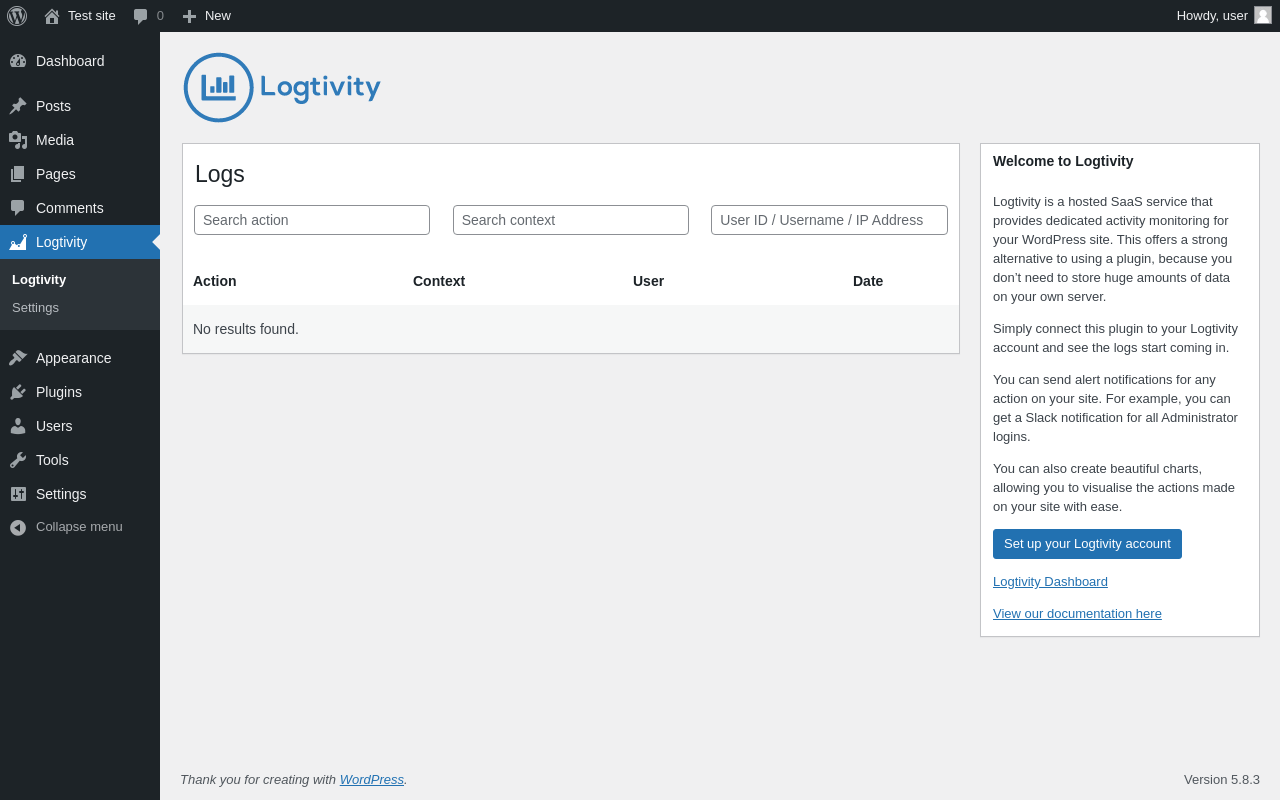Click Set up your Logtivity account button
Viewport: 1280px width, 800px height.
(x=1087, y=544)
